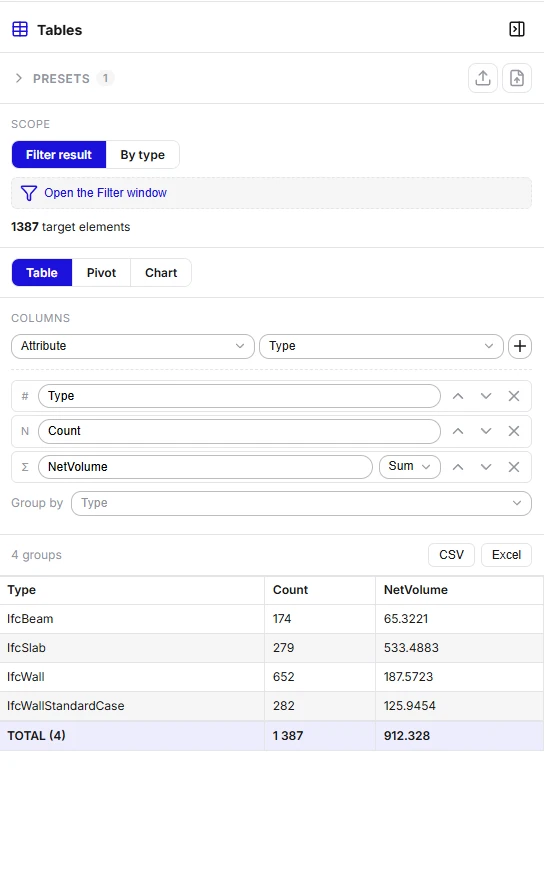The height and width of the screenshot is (883, 544).
Task: Click the filter funnel icon
Action: pyautogui.click(x=29, y=193)
